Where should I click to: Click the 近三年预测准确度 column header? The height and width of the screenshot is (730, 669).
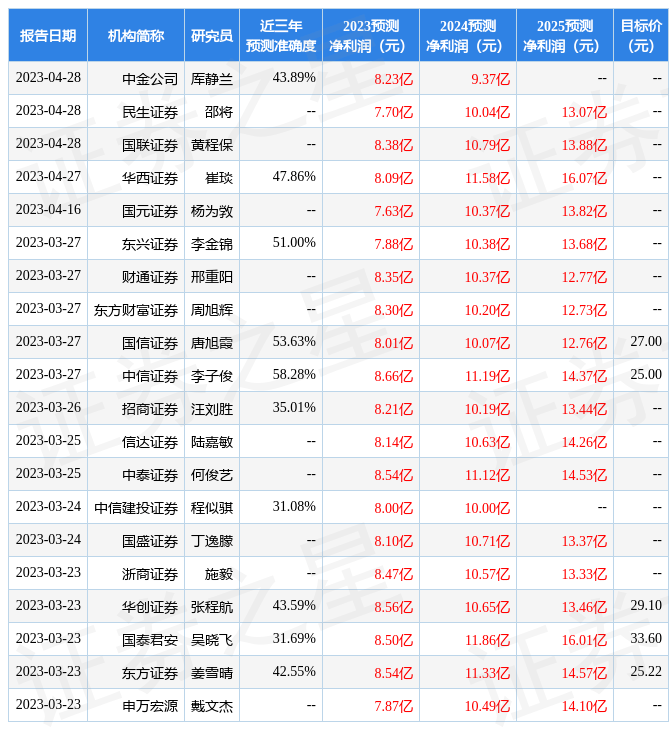click(281, 35)
